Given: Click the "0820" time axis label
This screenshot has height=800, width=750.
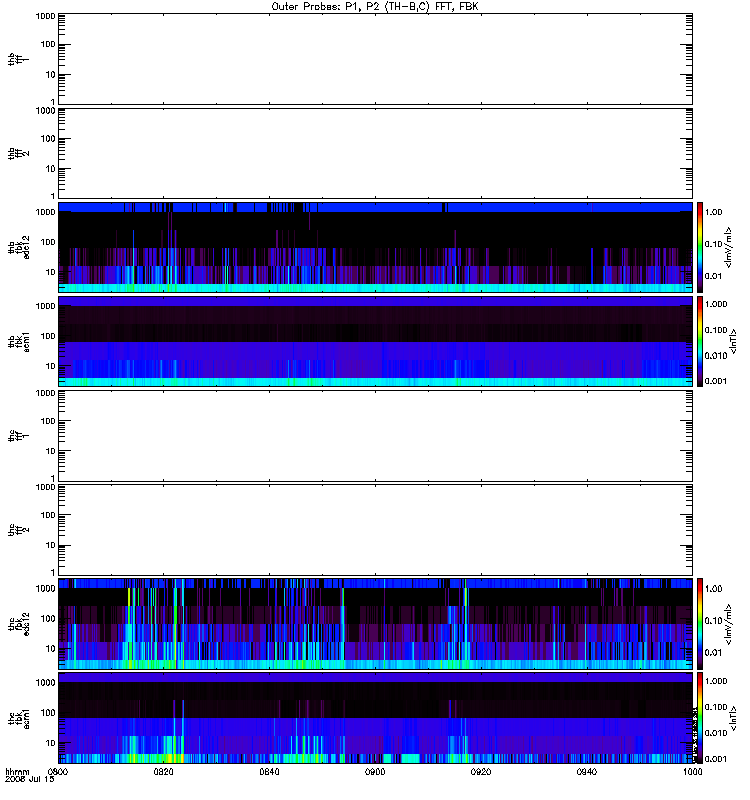Looking at the screenshot, I should tap(163, 771).
